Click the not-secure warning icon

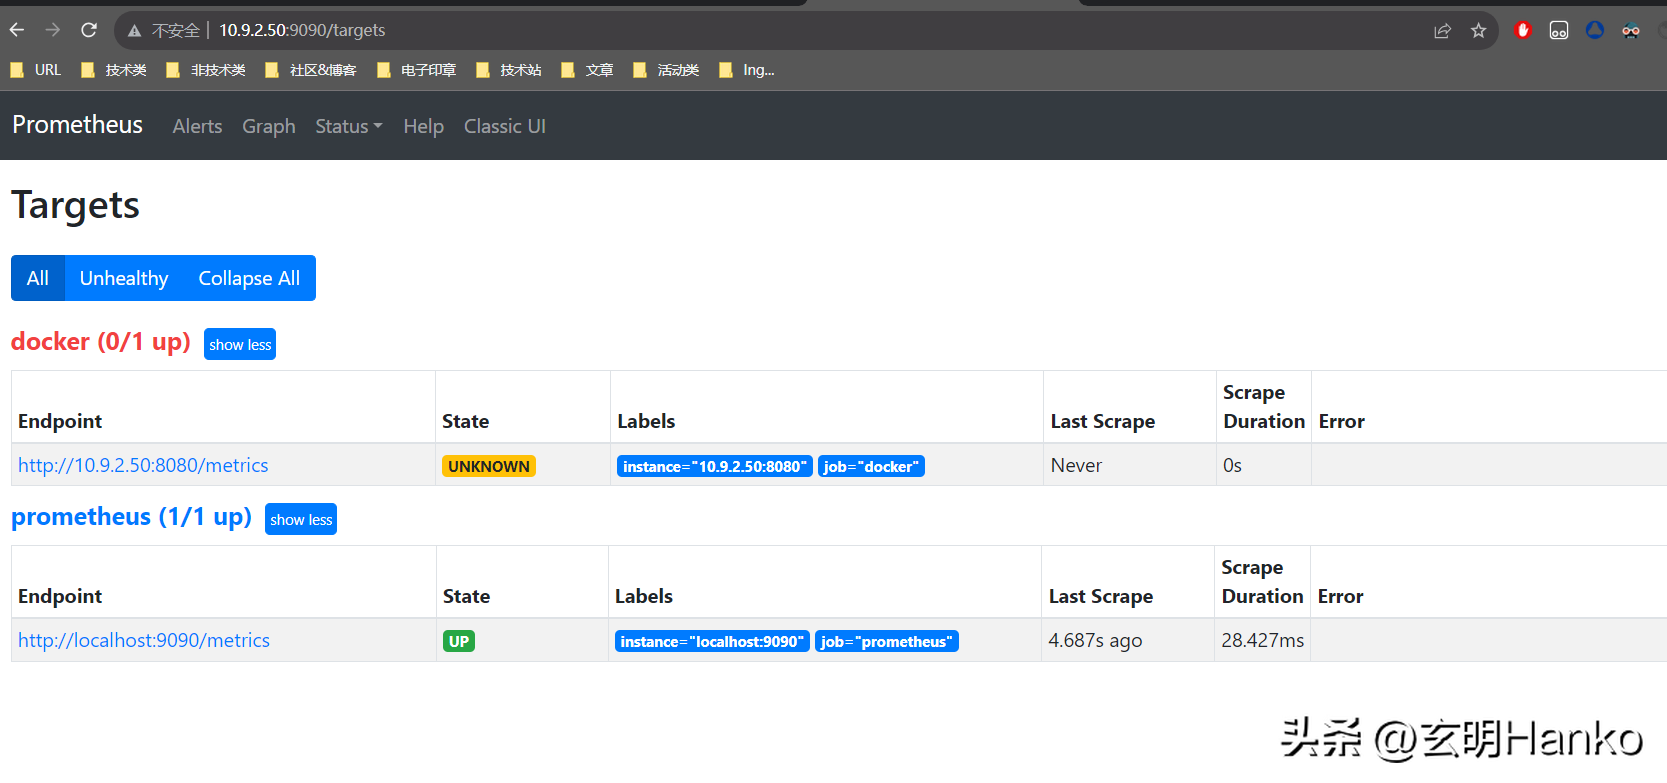134,31
